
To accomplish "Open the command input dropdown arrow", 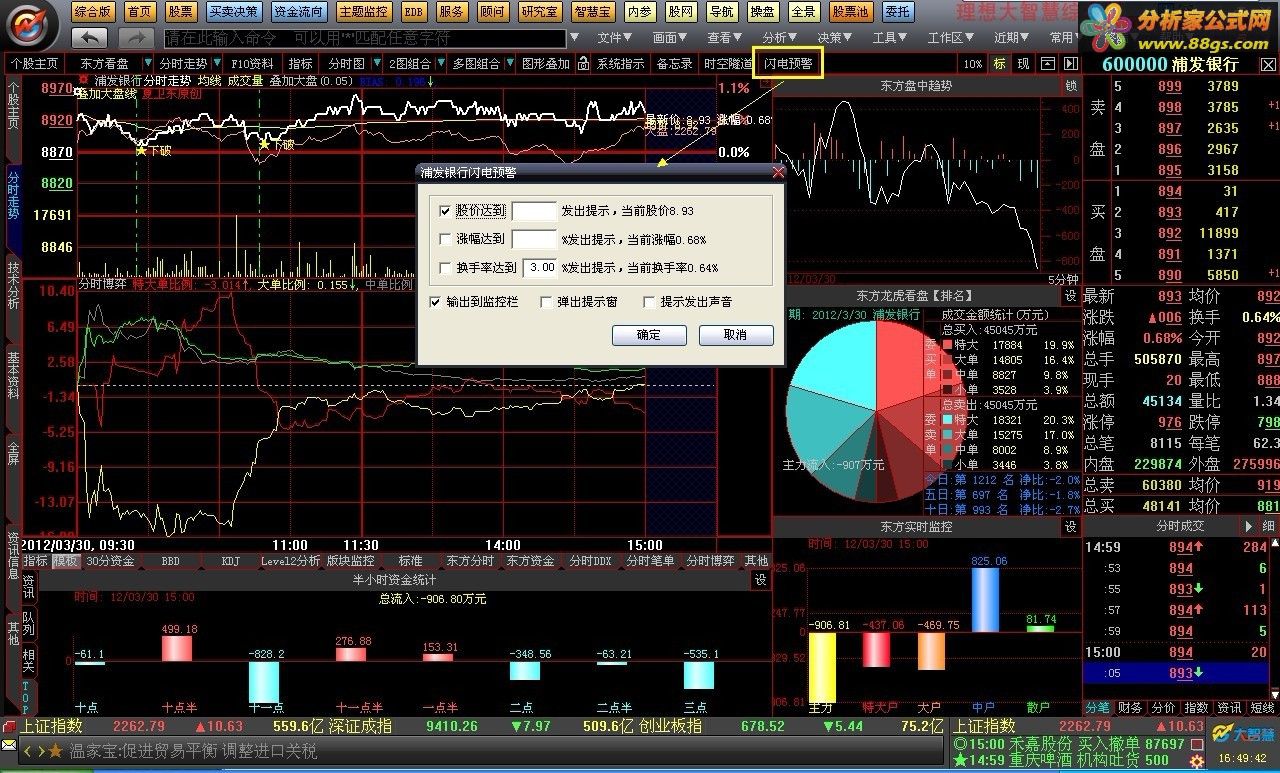I will (573, 38).
